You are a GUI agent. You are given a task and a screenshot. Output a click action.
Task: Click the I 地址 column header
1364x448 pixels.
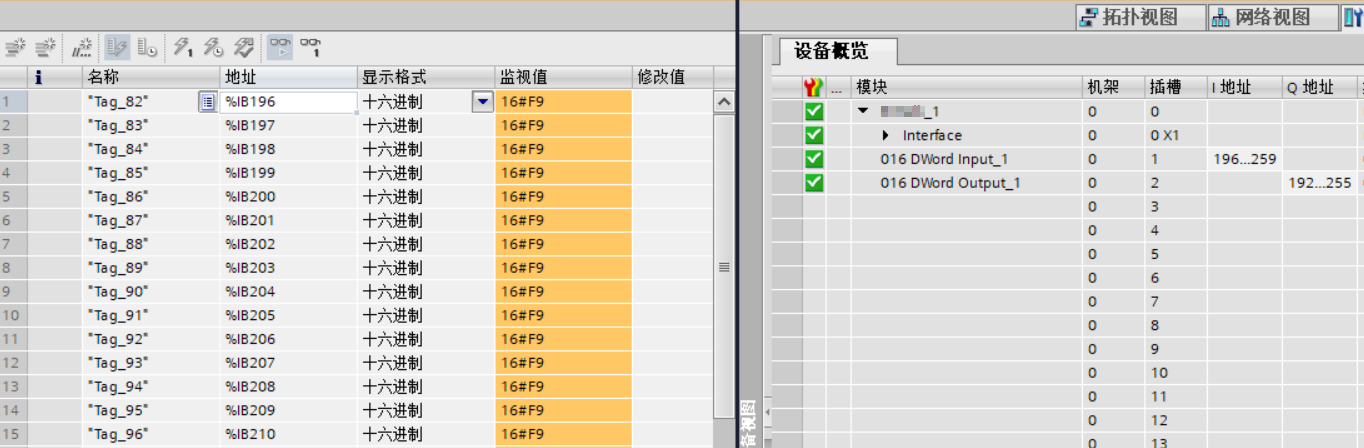(x=1244, y=87)
